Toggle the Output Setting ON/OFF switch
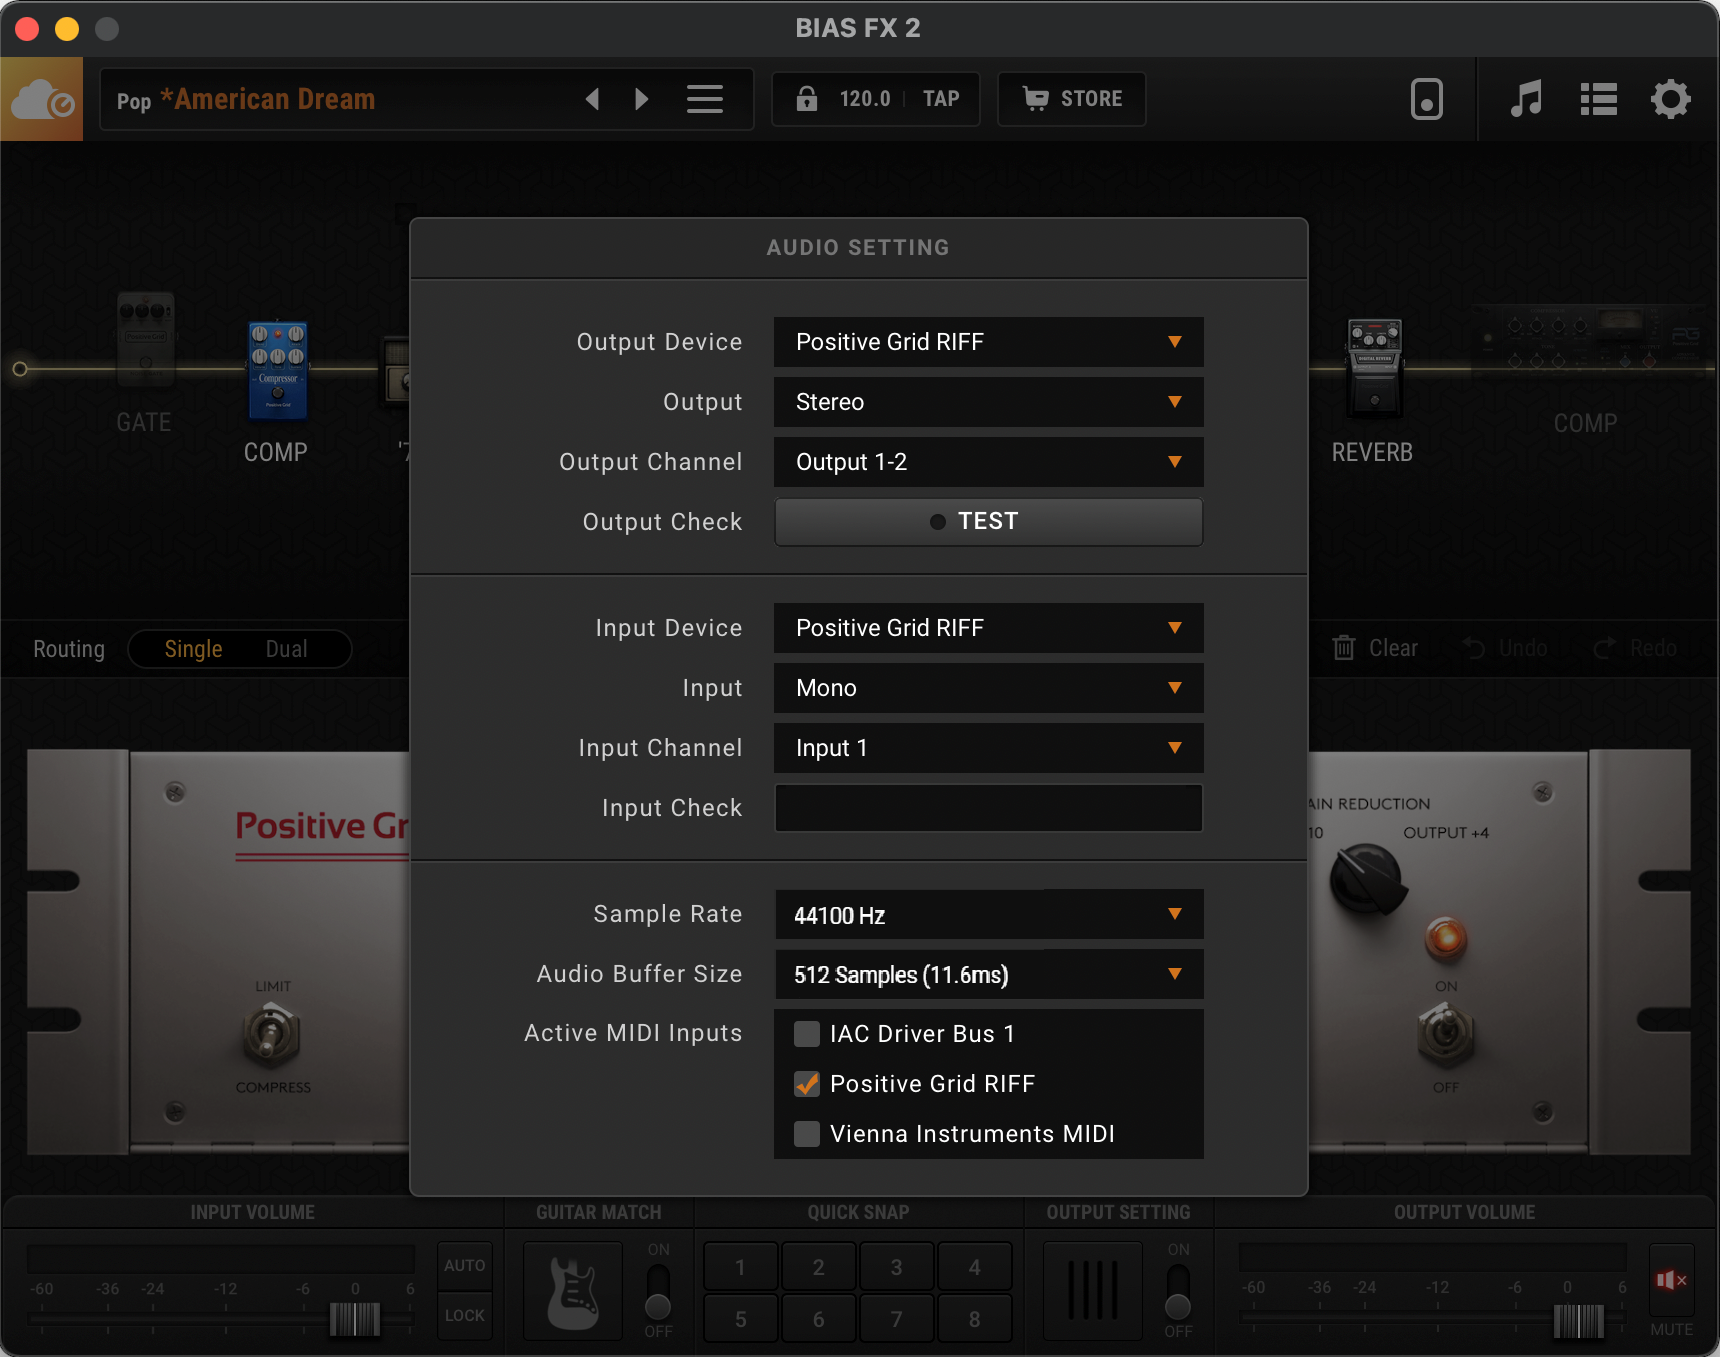 1178,1291
